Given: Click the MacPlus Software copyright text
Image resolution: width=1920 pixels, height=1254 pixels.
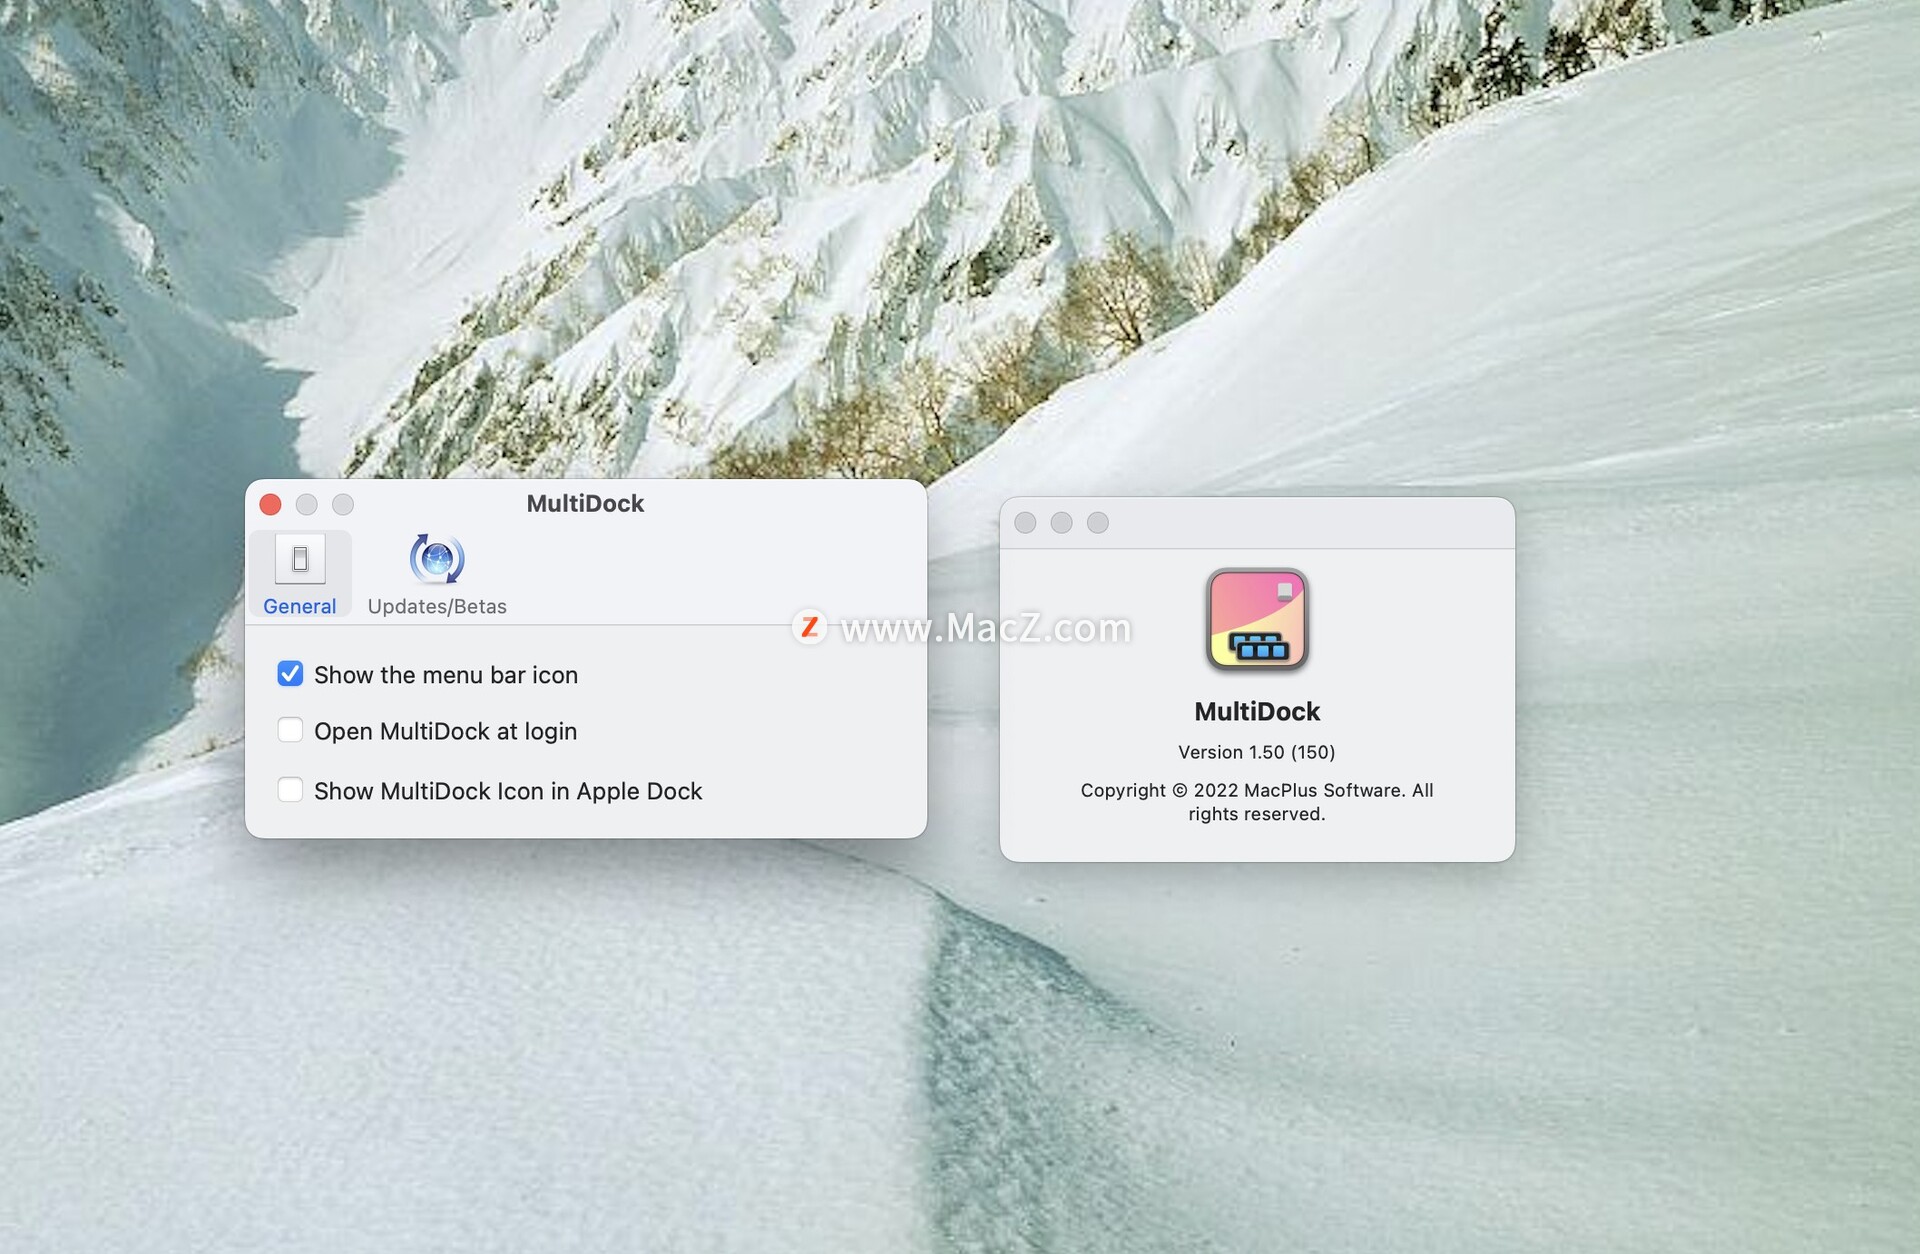Looking at the screenshot, I should (x=1256, y=801).
